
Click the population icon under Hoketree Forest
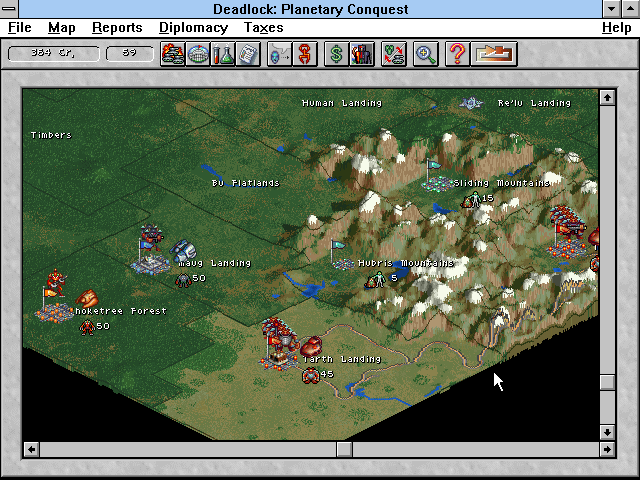87,327
